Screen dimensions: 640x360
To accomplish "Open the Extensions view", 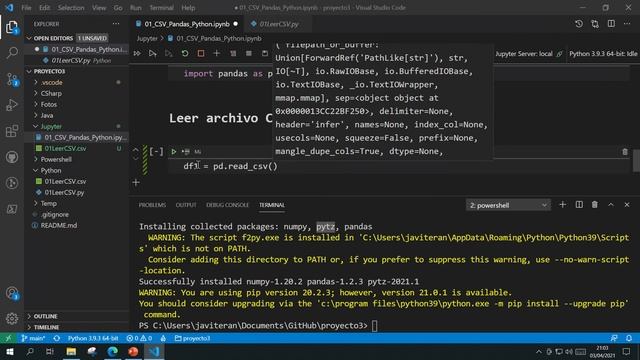I will pos(12,131).
